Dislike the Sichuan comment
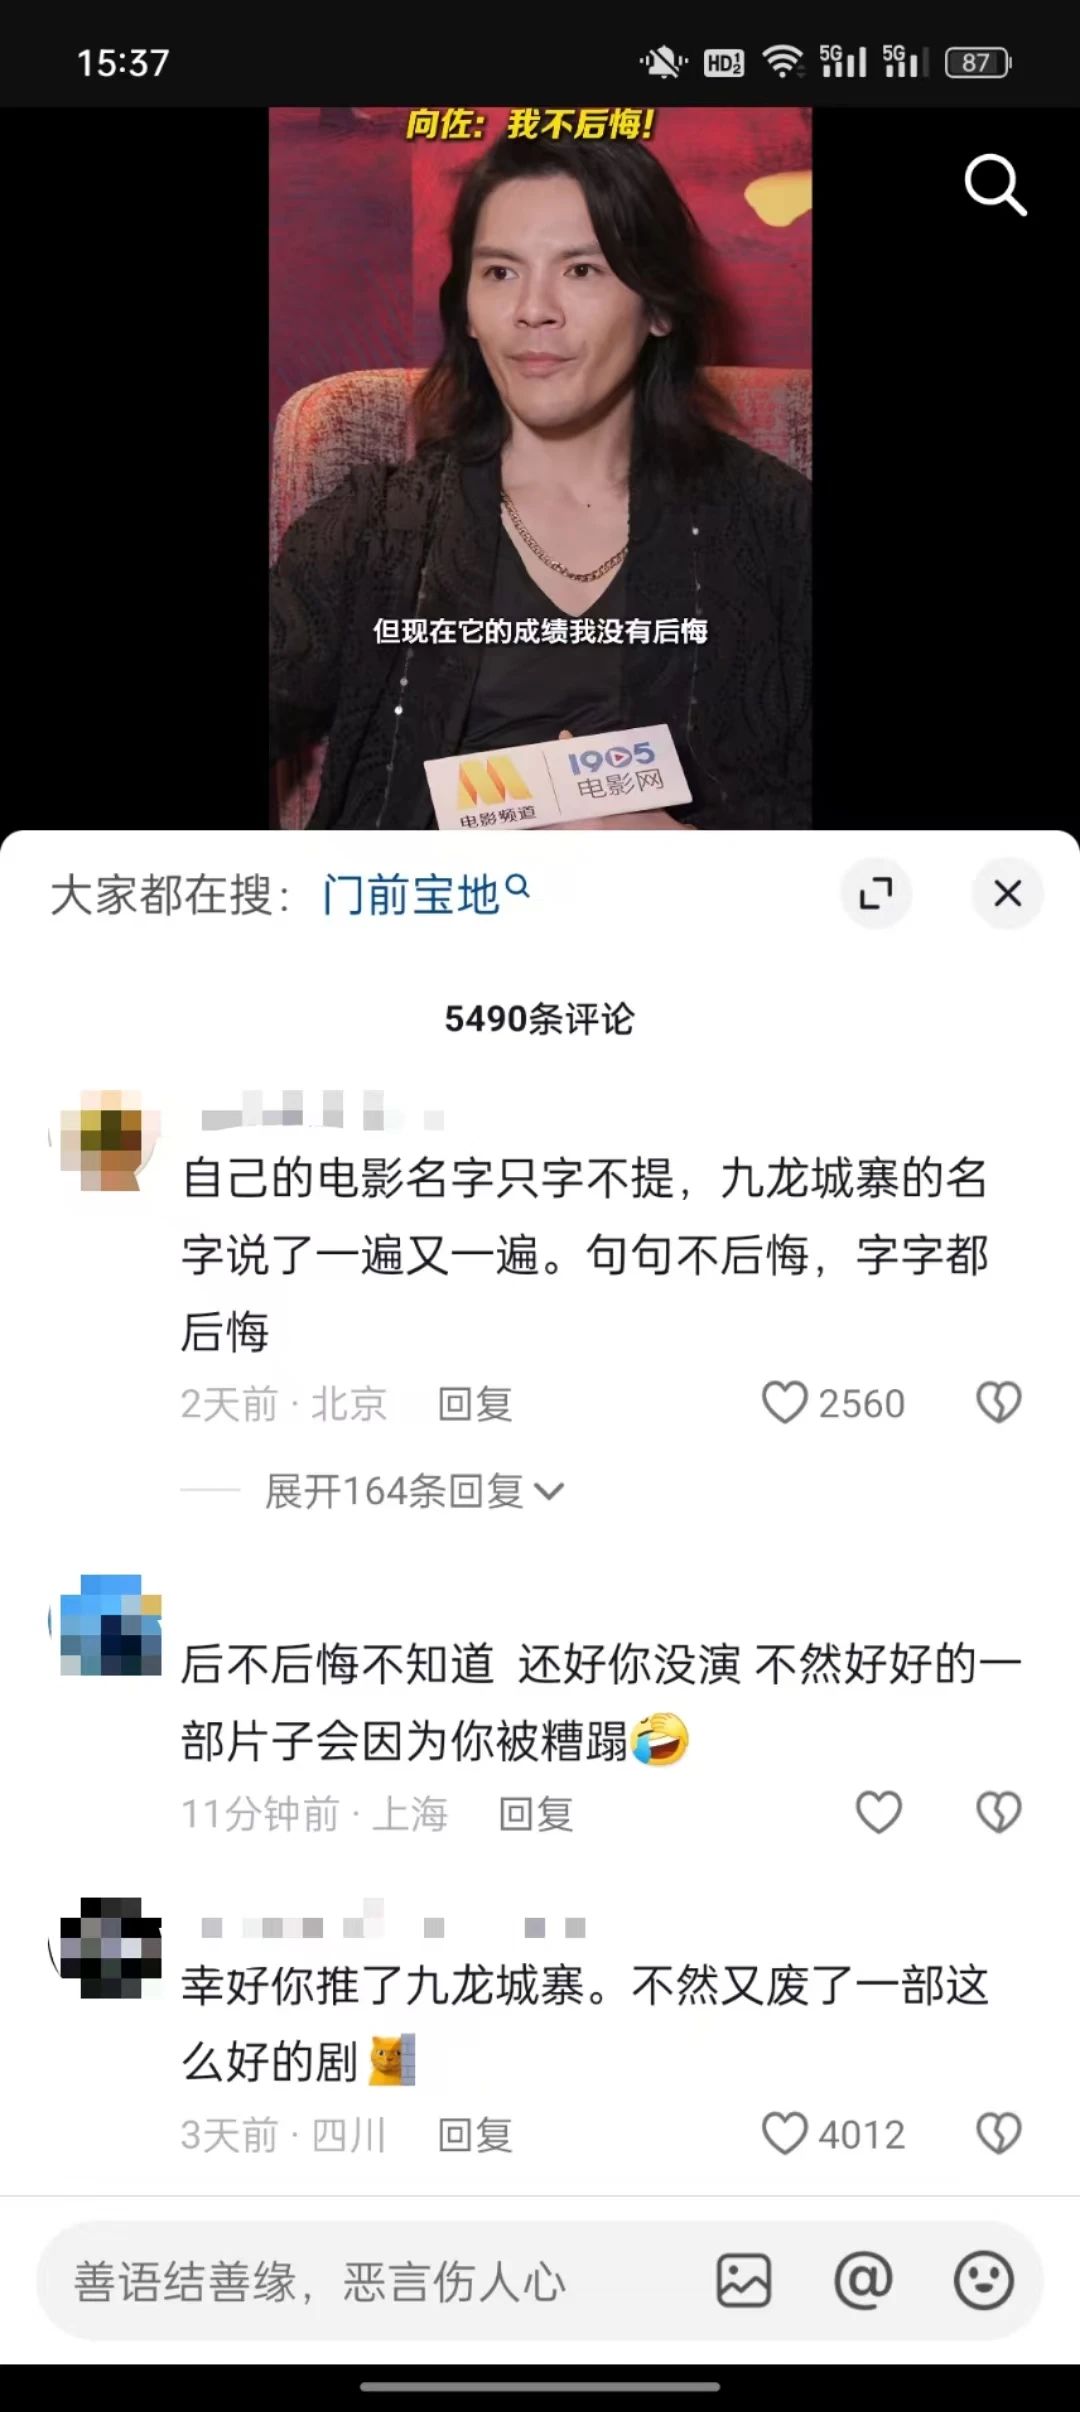 (x=998, y=2133)
